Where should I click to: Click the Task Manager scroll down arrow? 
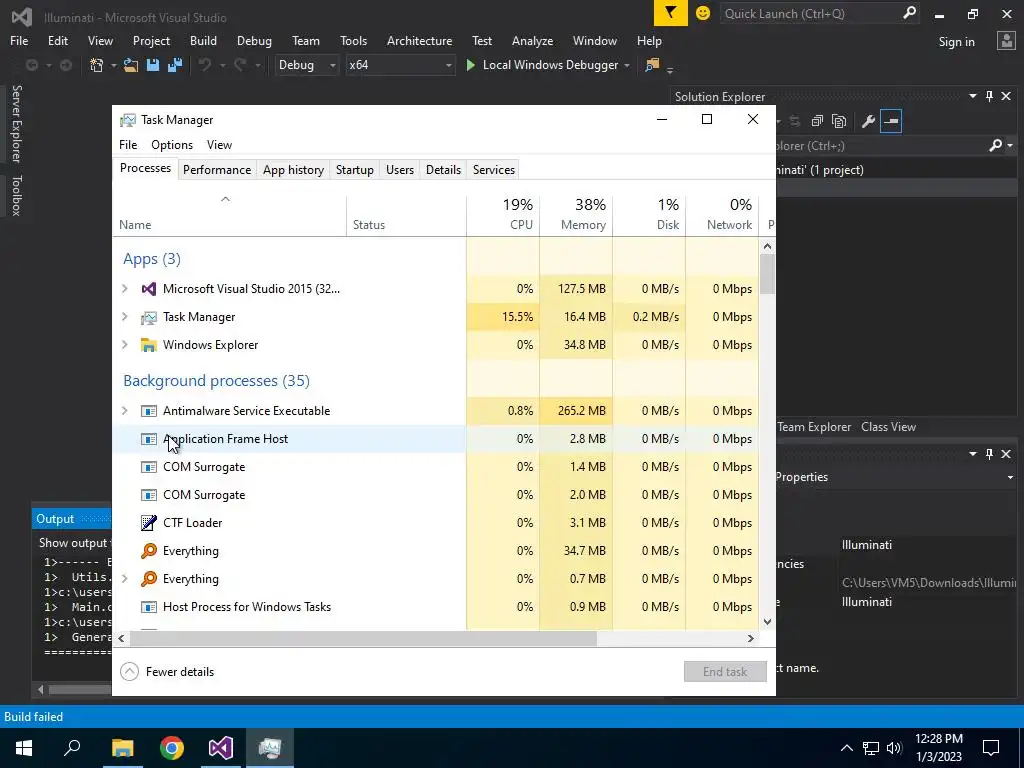coord(767,622)
